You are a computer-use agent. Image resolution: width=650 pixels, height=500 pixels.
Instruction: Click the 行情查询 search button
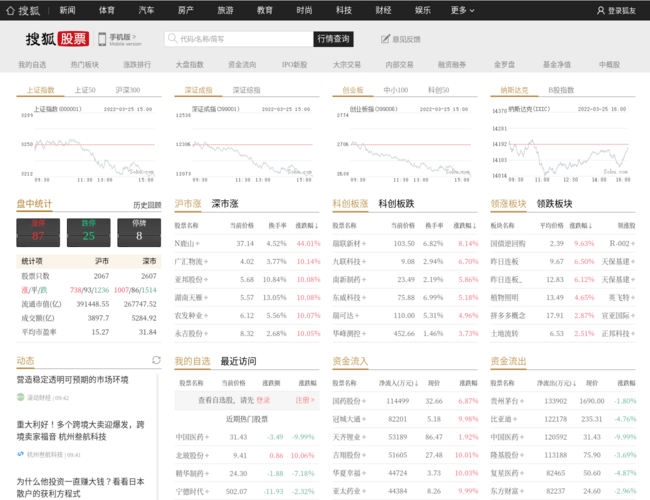(x=334, y=39)
